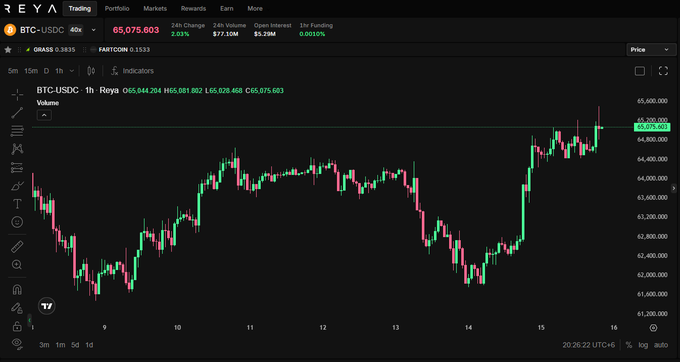Click the Reya logo

click(30, 8)
